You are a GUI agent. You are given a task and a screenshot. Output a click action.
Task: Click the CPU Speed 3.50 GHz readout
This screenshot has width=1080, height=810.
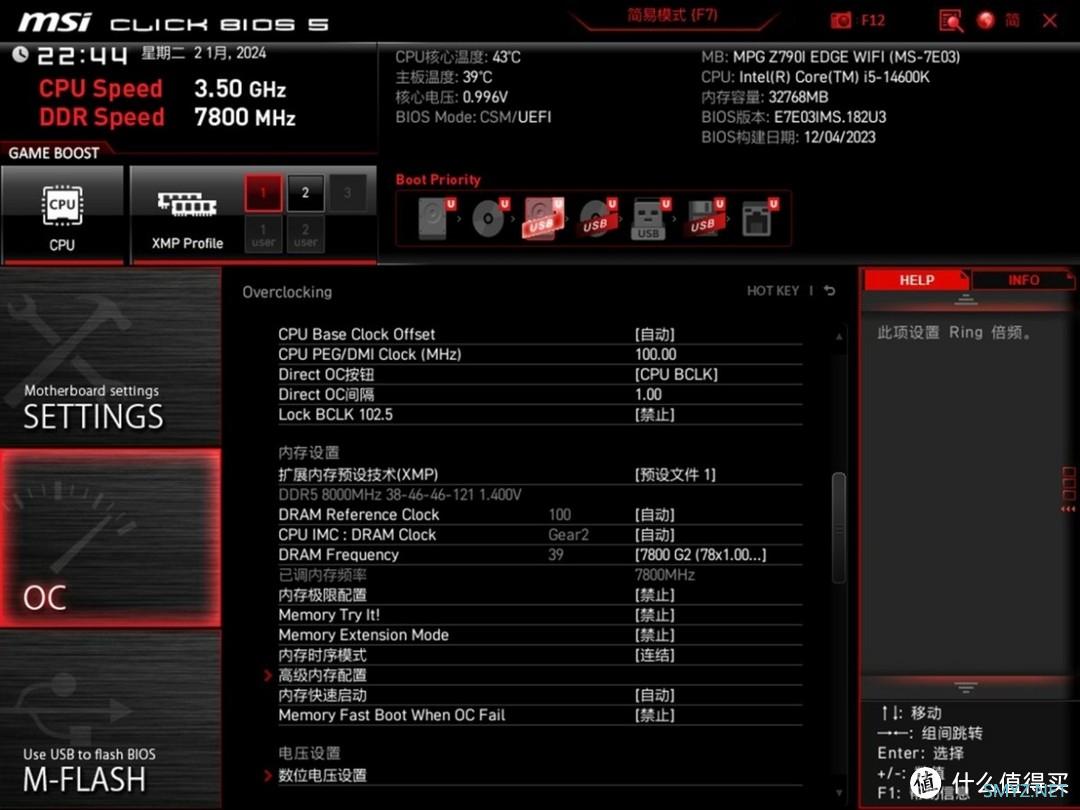pyautogui.click(x=162, y=88)
